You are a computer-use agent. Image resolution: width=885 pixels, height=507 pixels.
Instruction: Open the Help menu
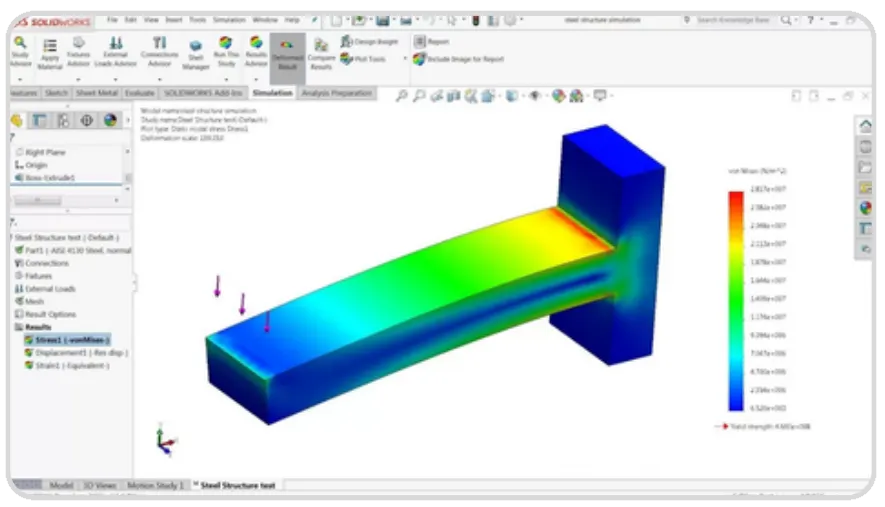point(292,20)
